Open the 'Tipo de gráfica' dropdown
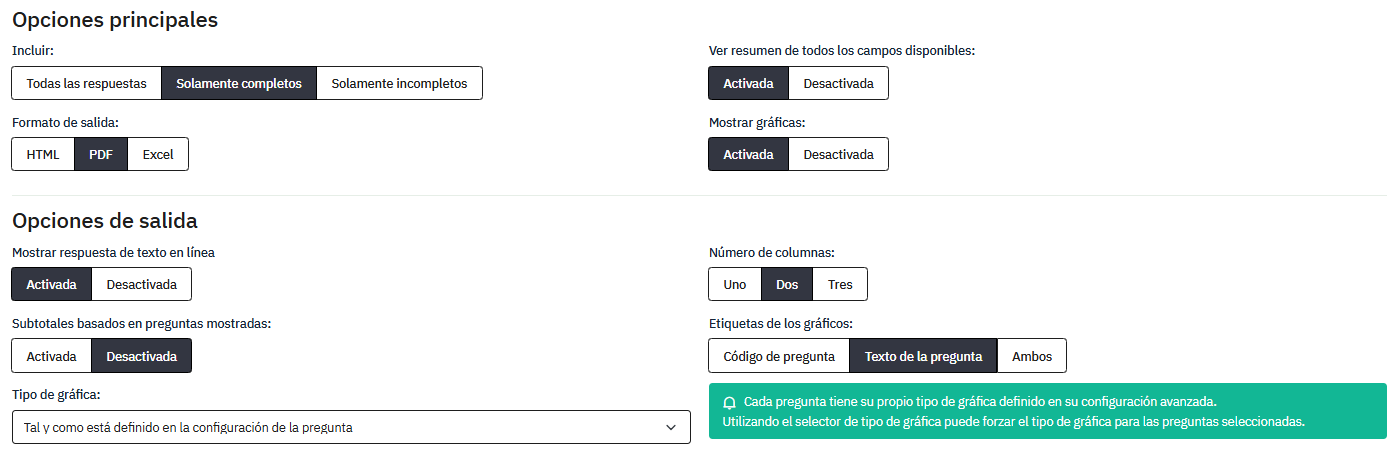 [x=351, y=427]
